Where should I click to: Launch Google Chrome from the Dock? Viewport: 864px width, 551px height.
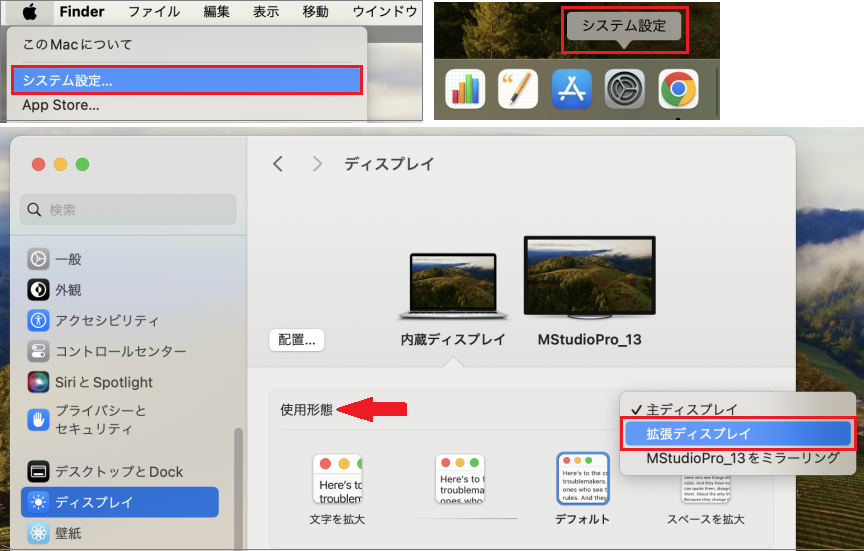(x=678, y=89)
